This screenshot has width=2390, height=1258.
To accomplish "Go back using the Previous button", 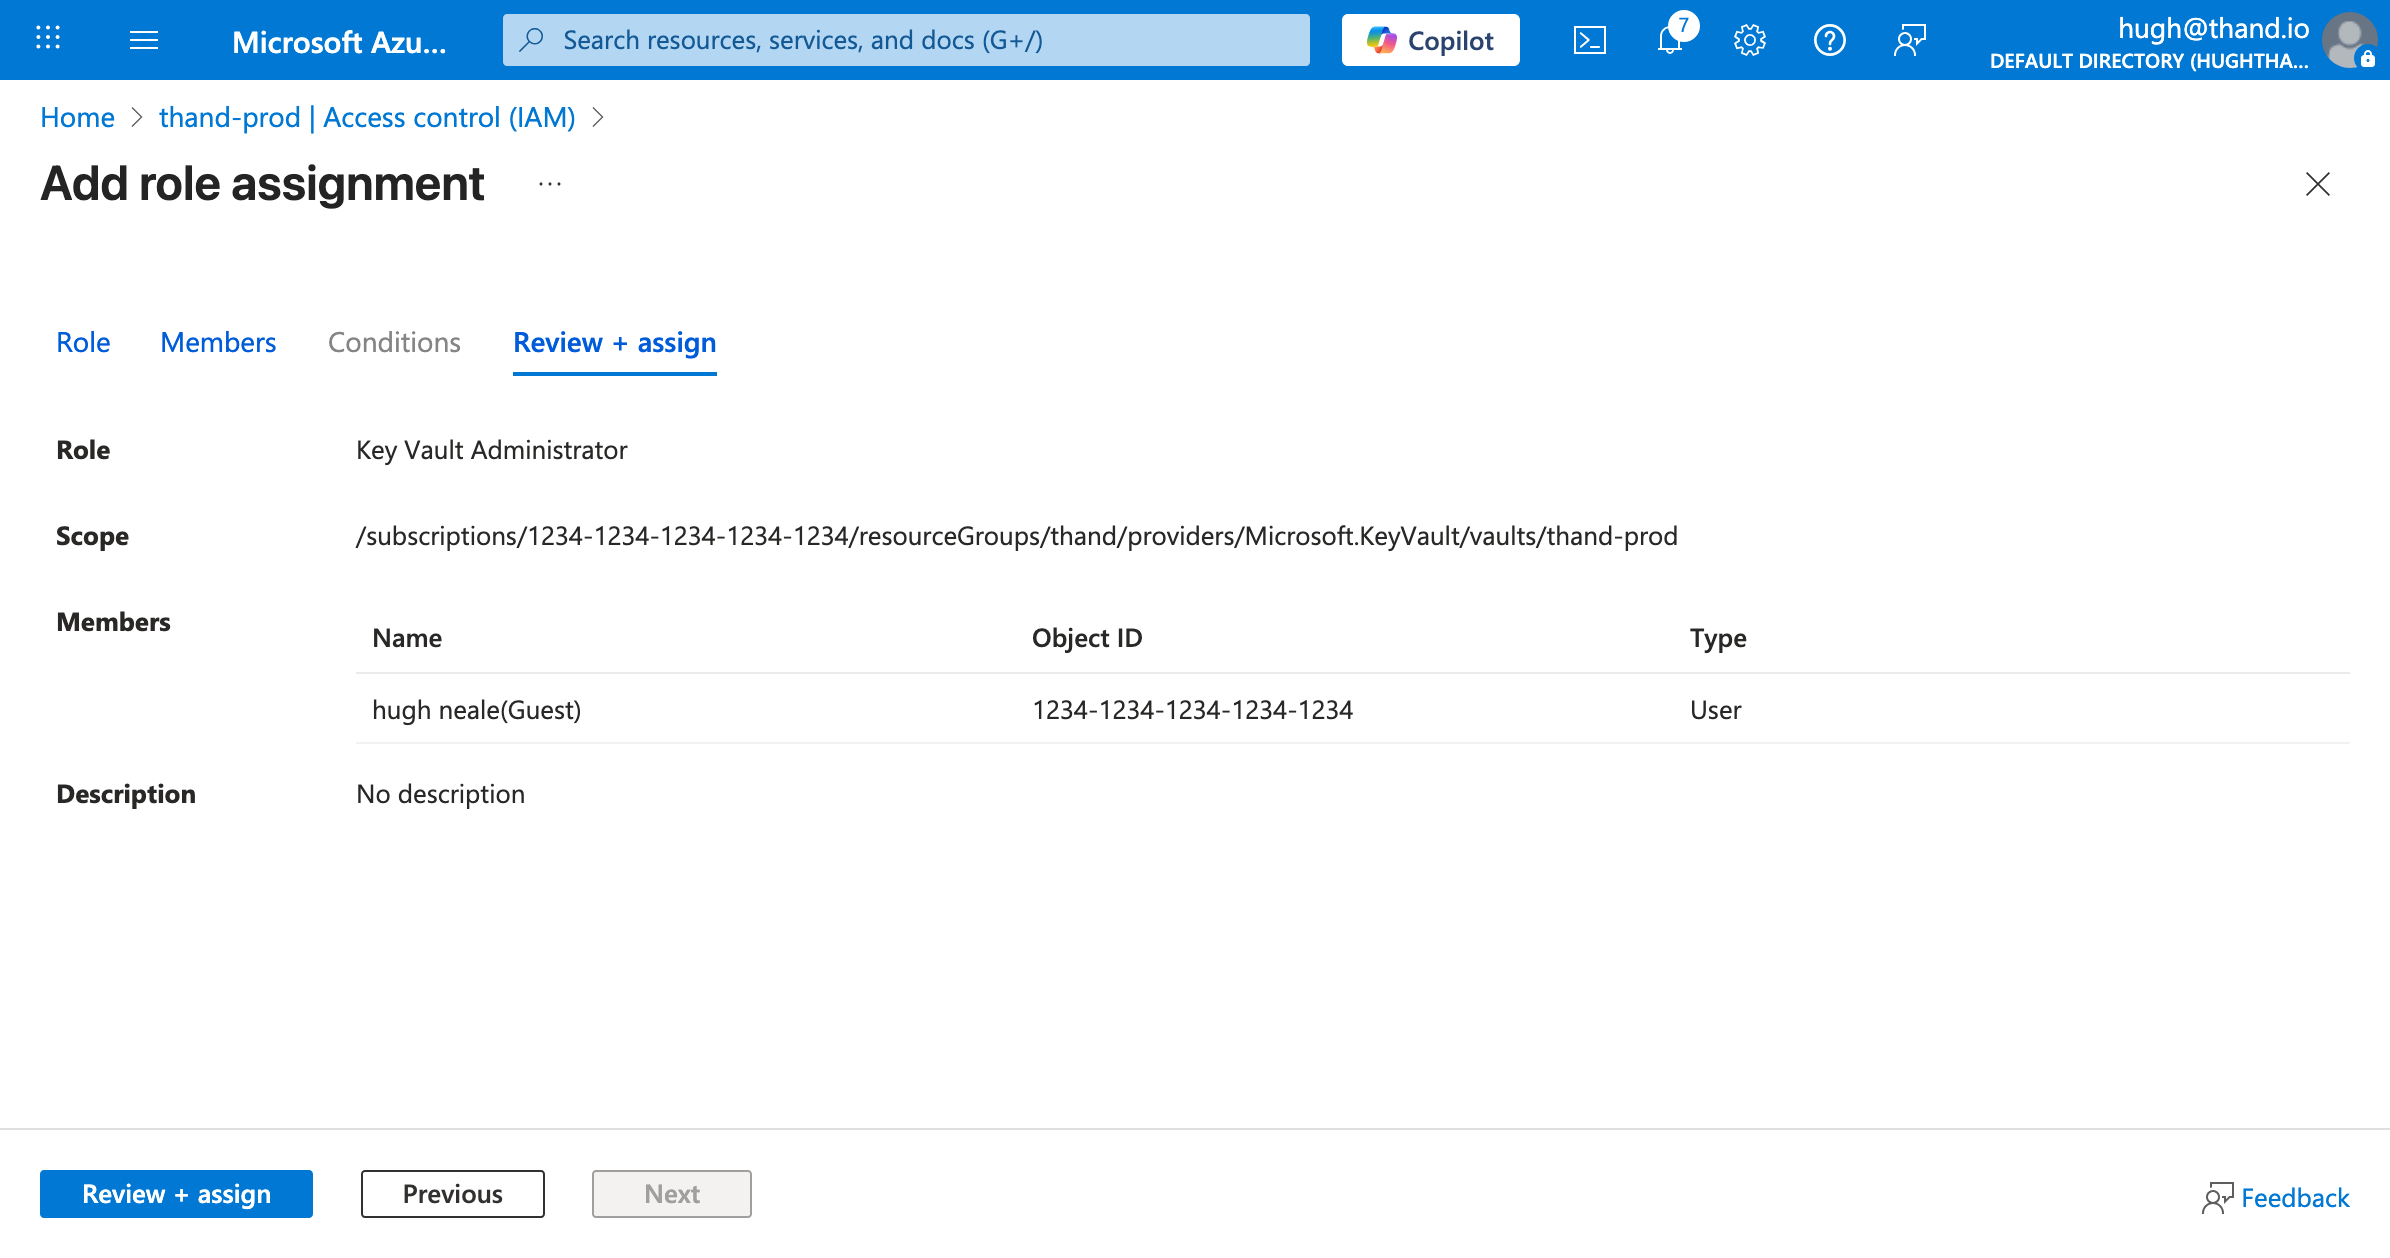I will pyautogui.click(x=452, y=1193).
